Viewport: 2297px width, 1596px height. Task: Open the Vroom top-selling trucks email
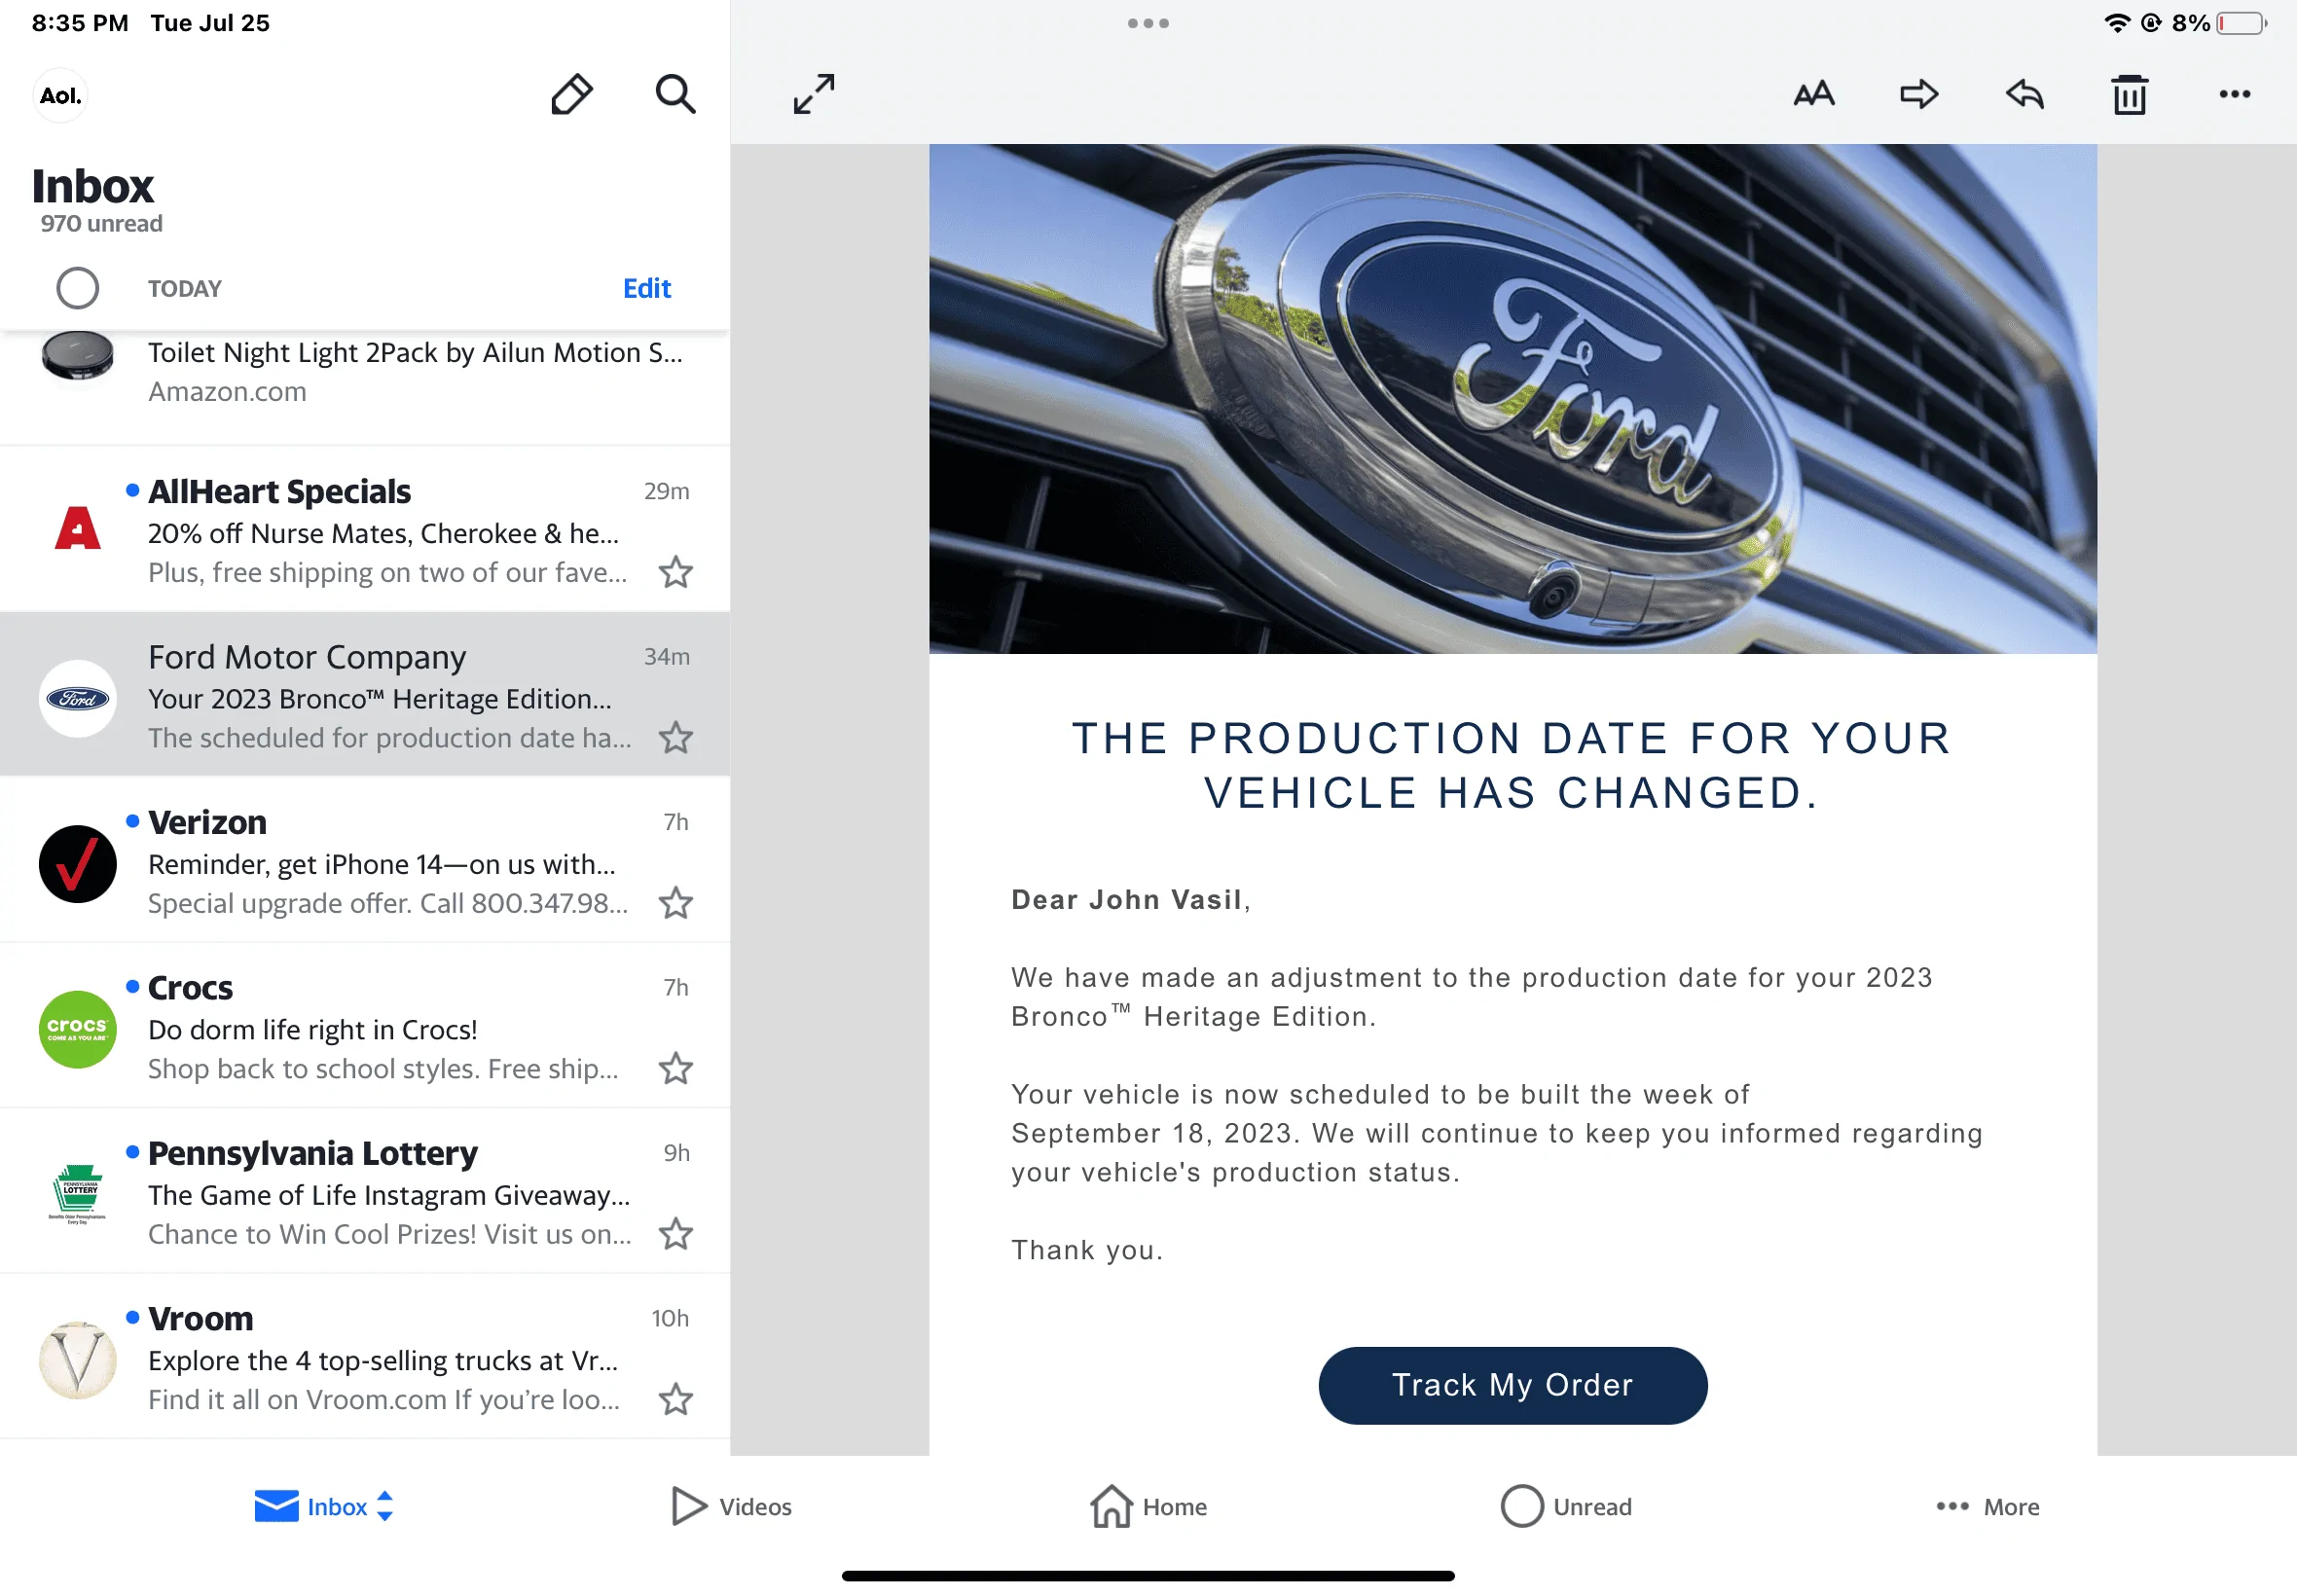(x=365, y=1357)
